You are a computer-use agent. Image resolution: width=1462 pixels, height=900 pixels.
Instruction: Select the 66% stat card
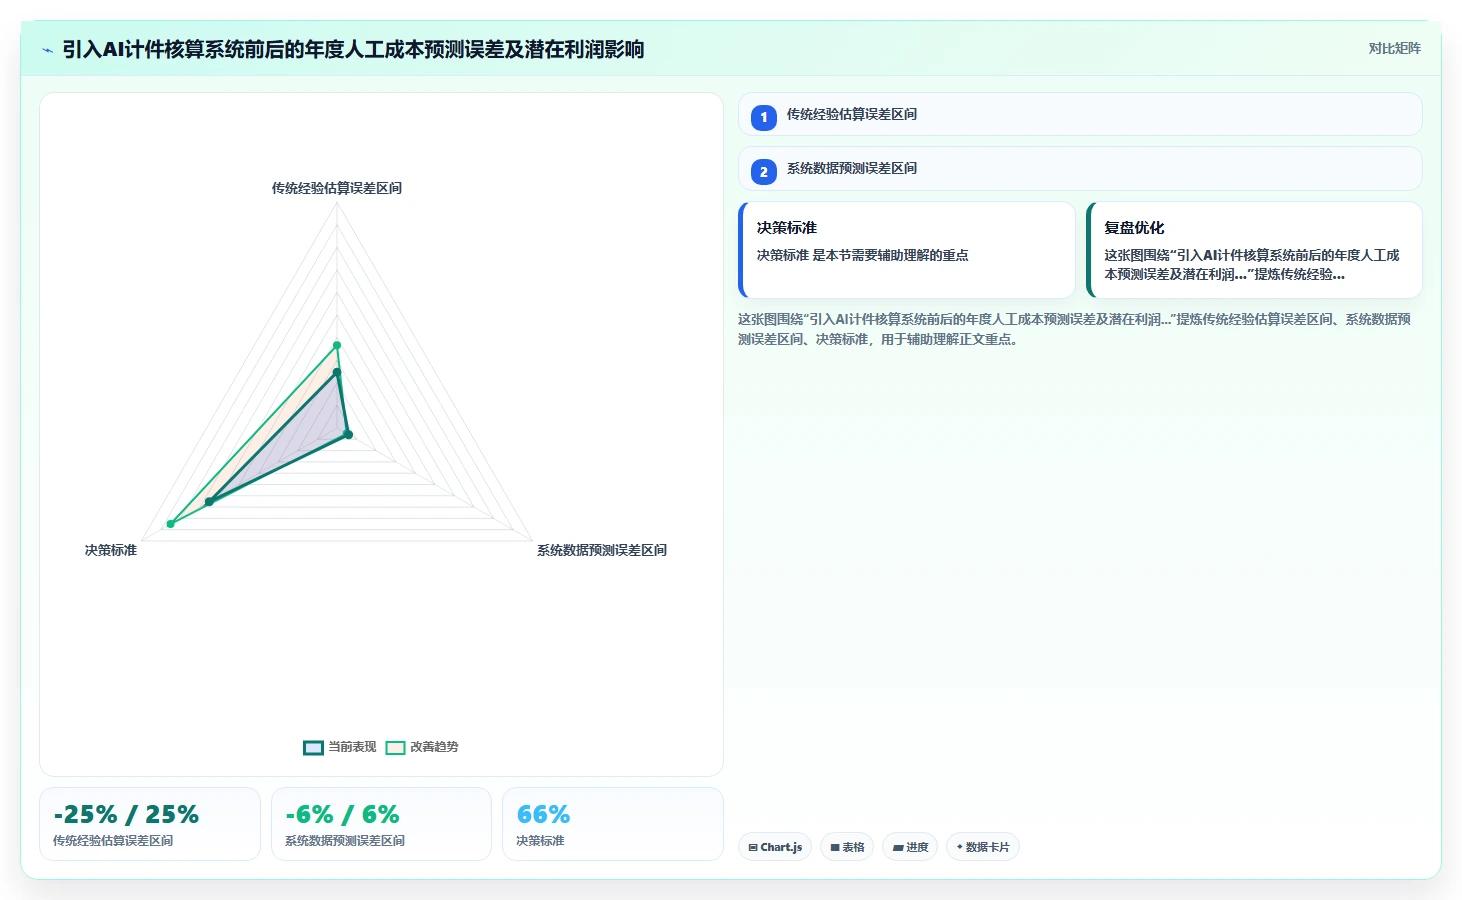pyautogui.click(x=613, y=824)
